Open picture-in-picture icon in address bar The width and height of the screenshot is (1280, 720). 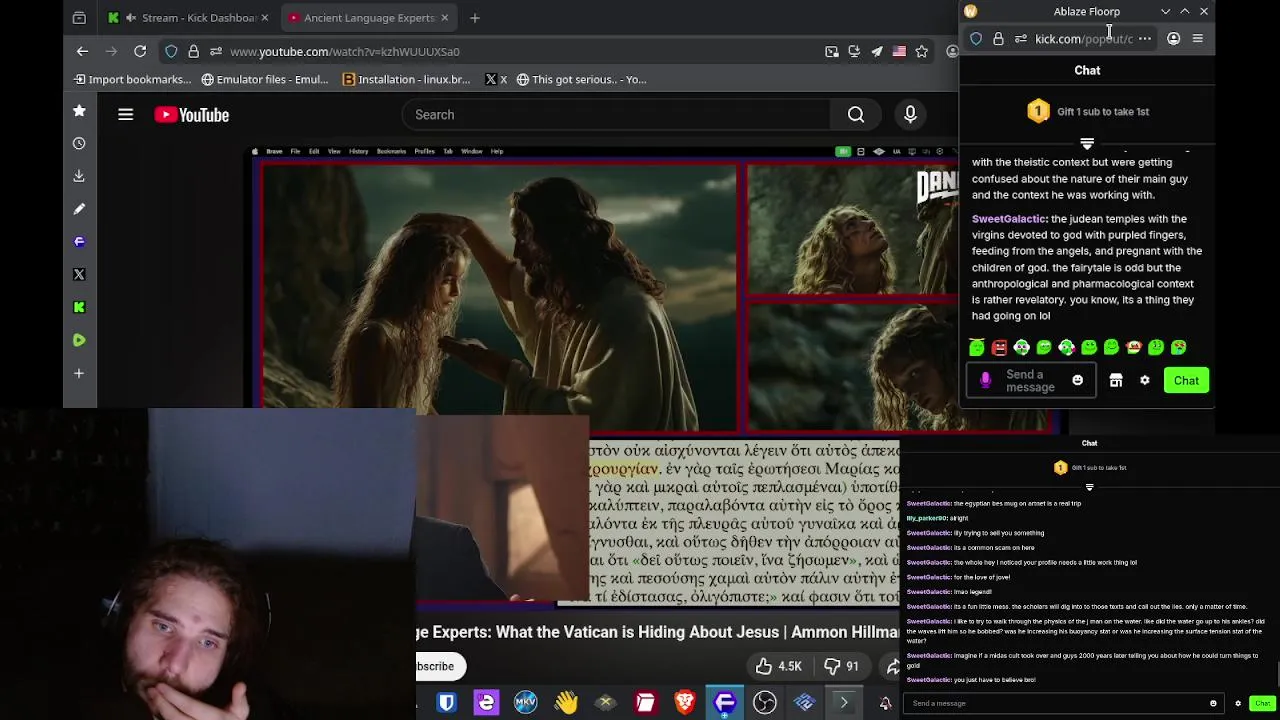(x=832, y=51)
